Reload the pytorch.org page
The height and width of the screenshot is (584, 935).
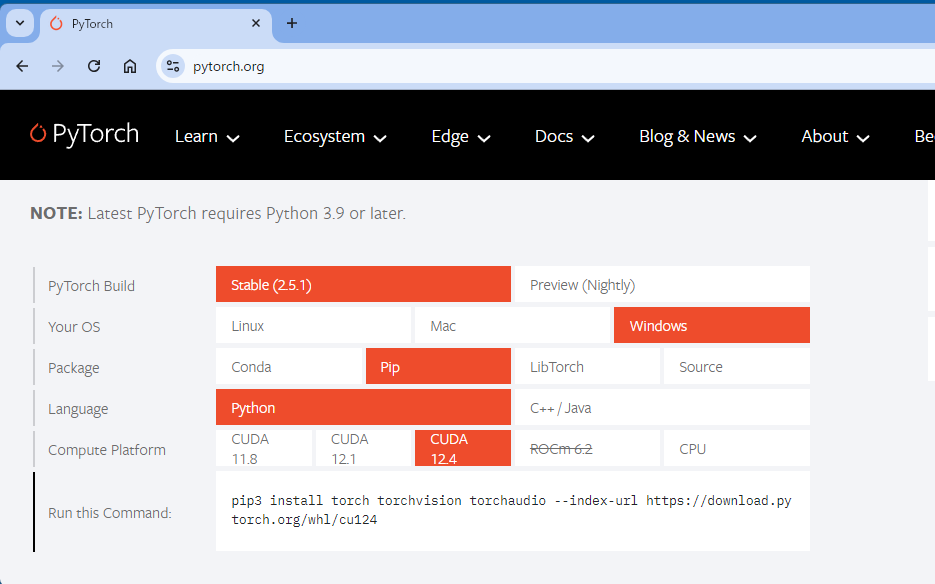tap(94, 66)
